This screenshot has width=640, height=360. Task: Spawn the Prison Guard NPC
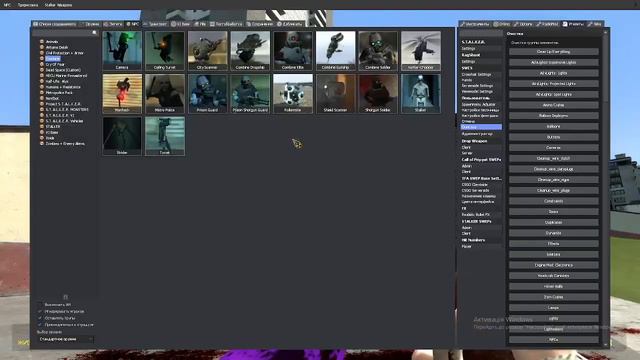click(207, 93)
